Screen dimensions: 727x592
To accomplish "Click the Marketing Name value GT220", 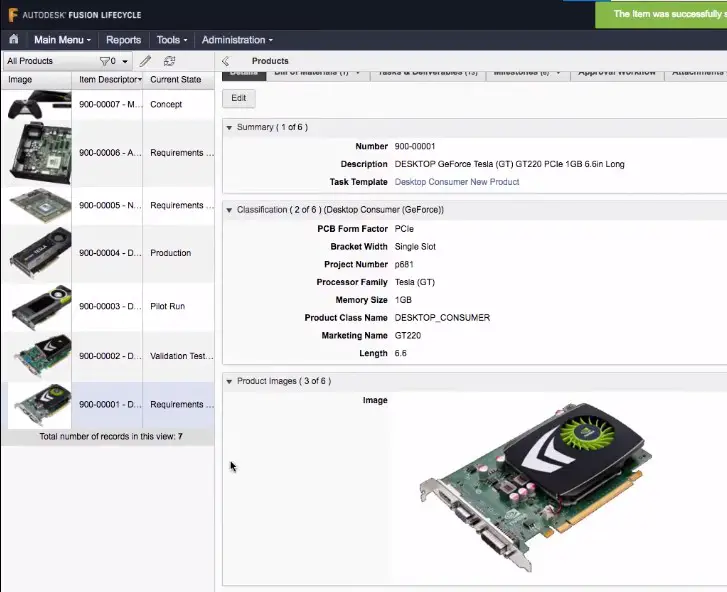I will point(408,336).
